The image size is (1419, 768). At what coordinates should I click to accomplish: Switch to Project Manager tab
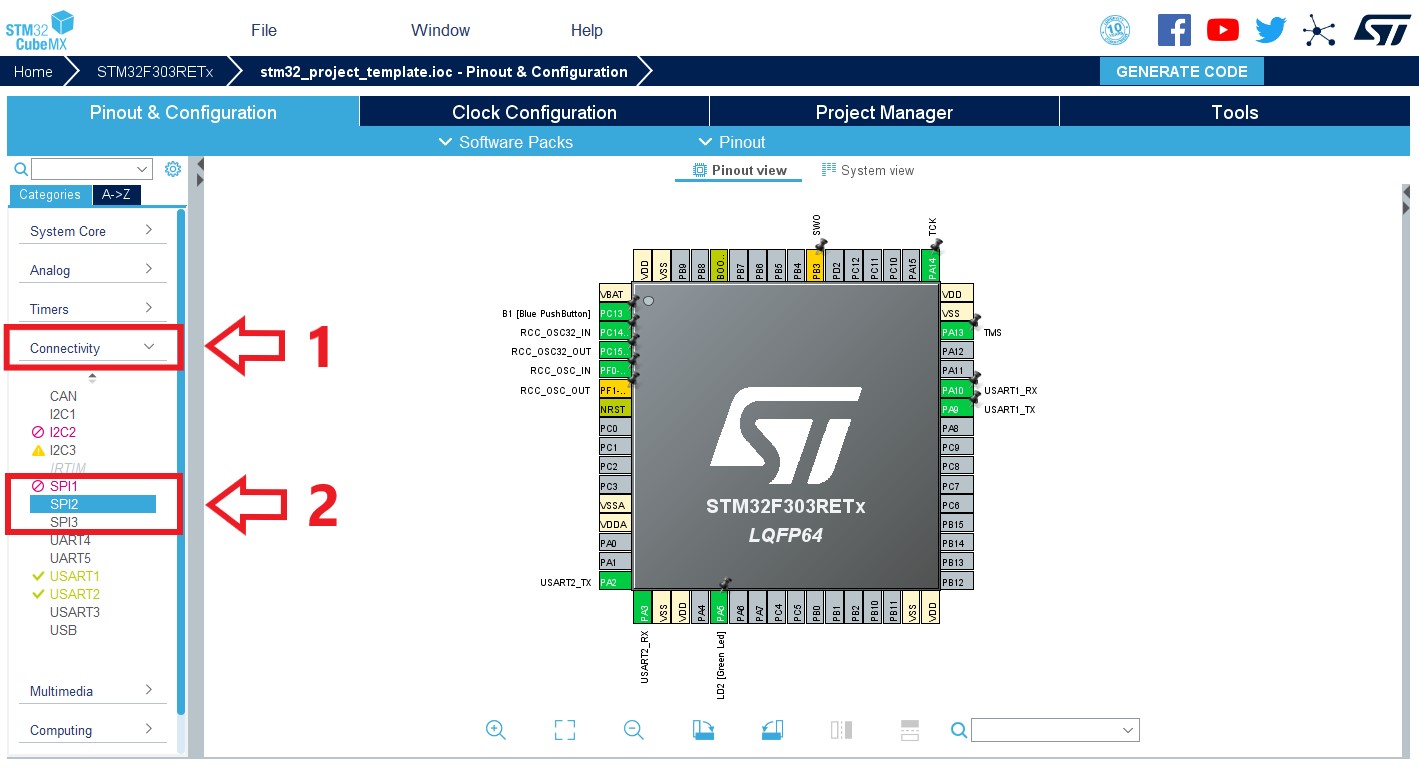(884, 112)
